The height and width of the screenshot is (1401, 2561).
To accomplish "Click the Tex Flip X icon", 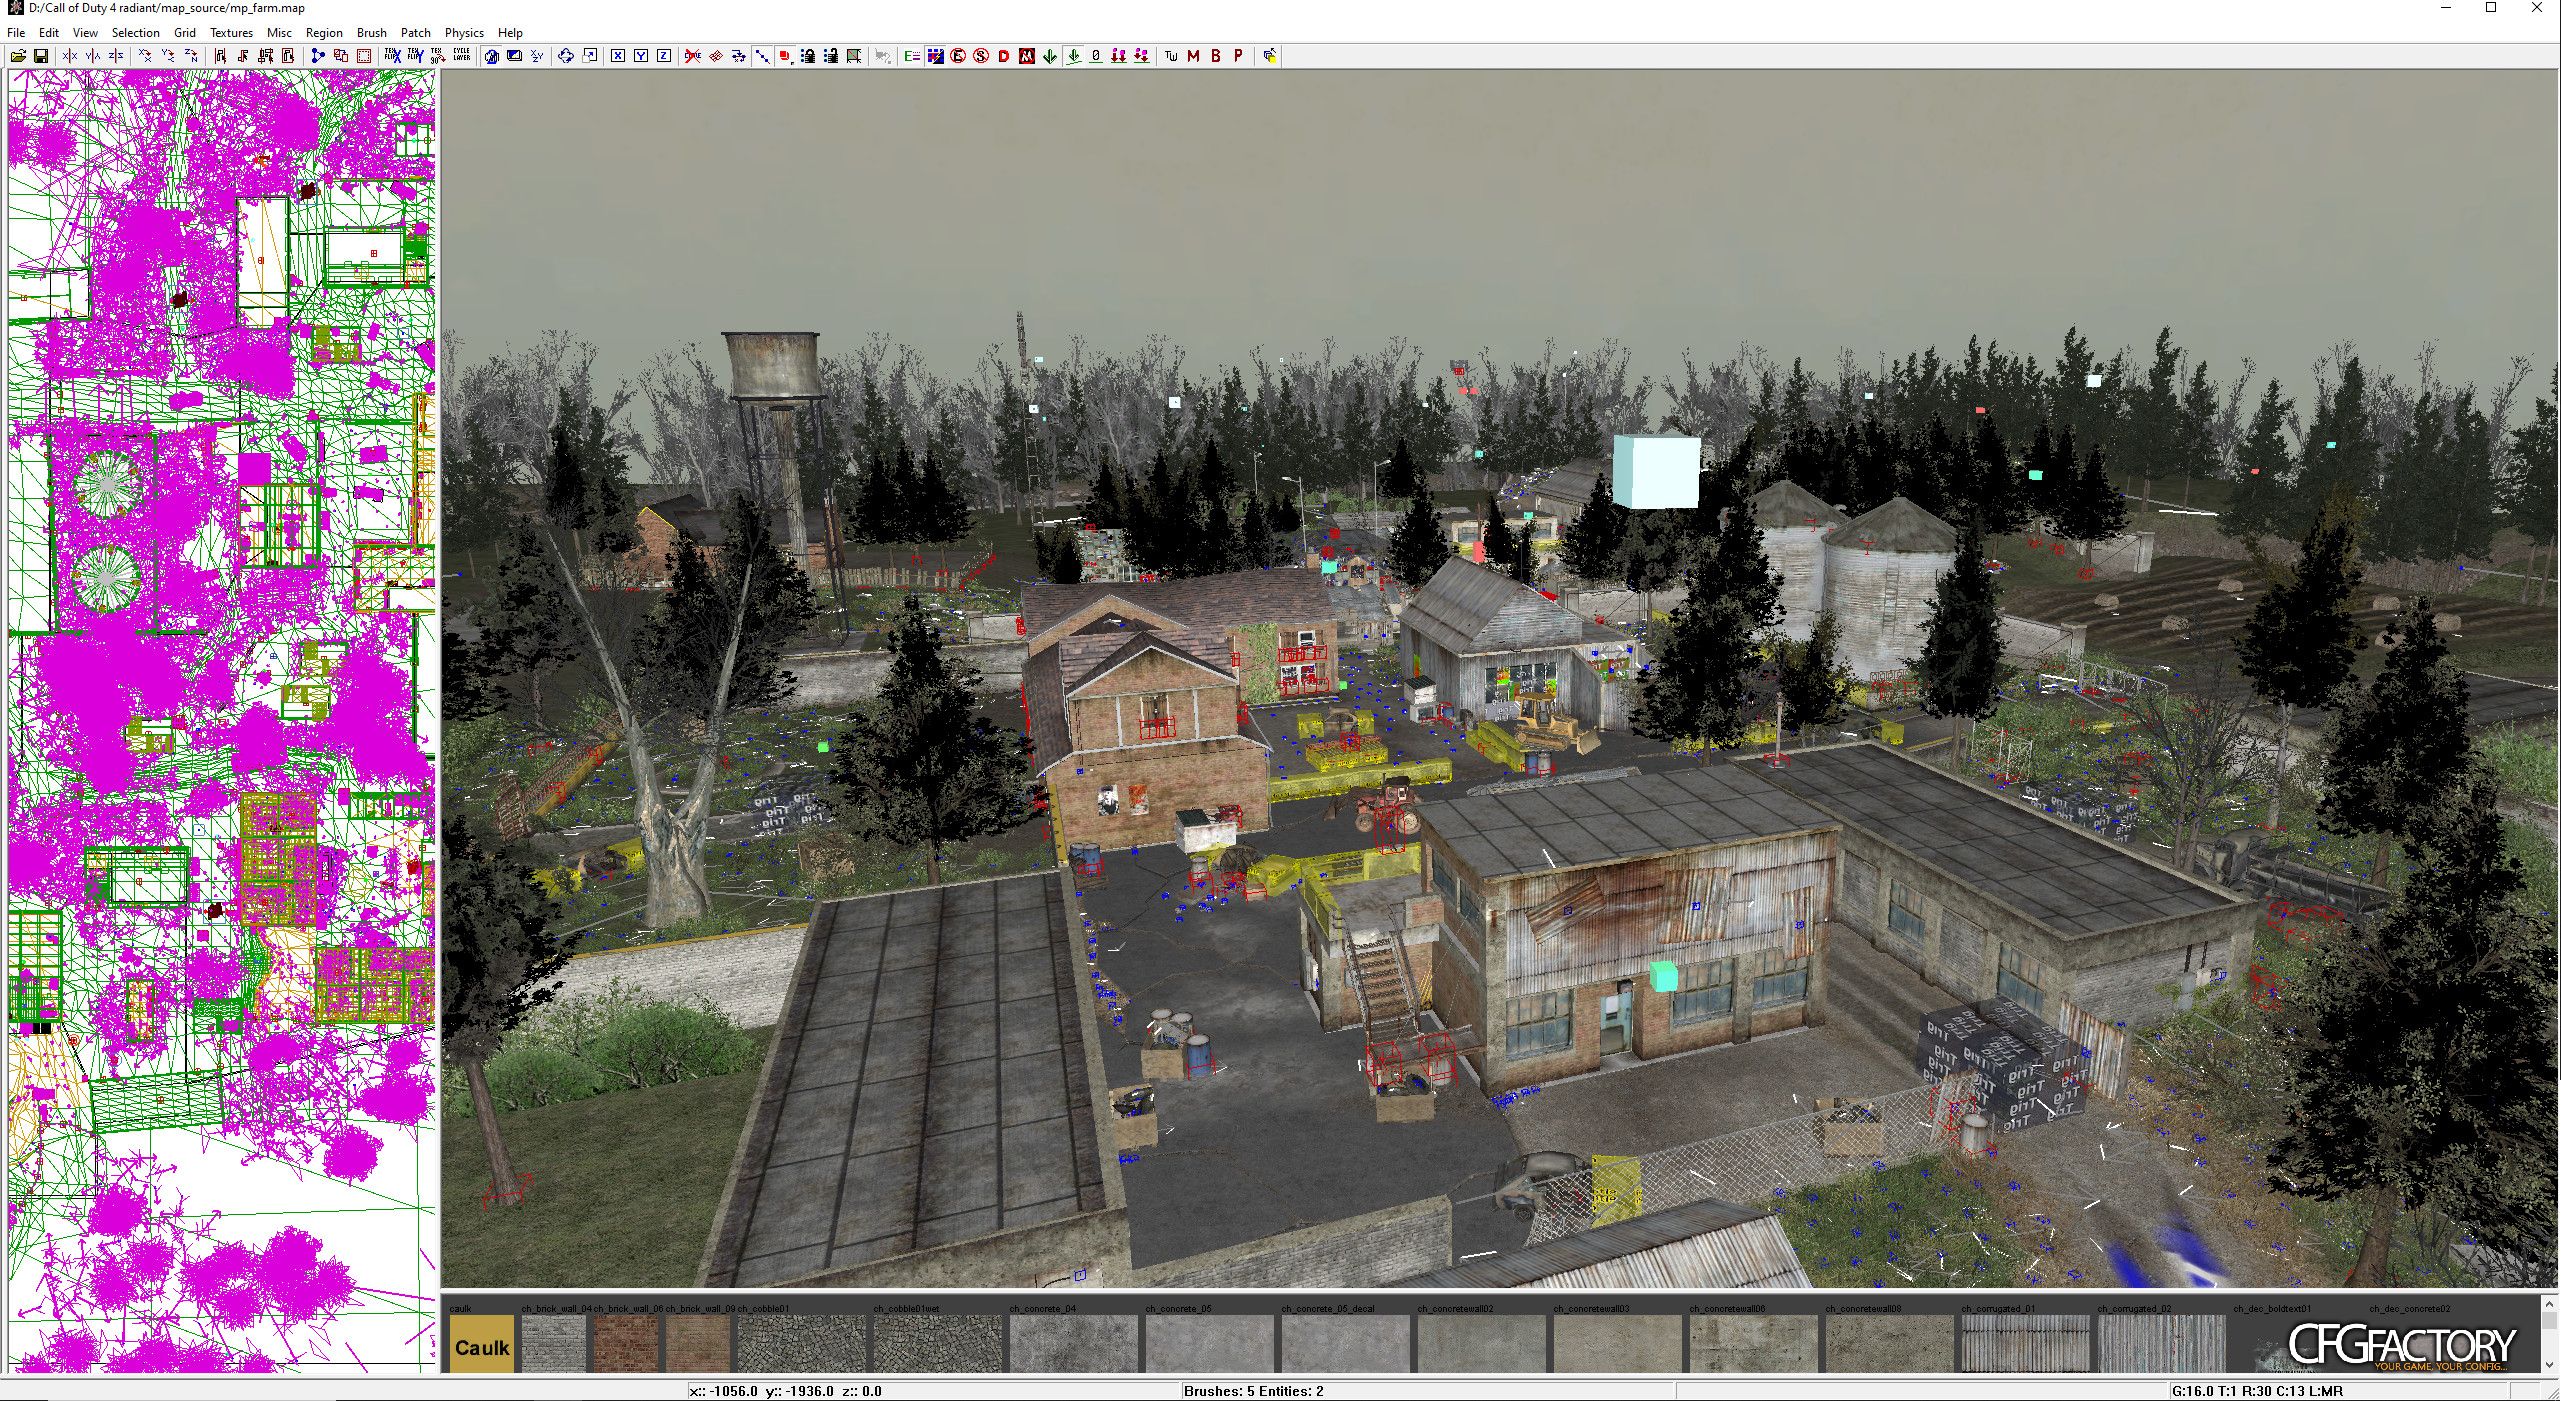I will click(393, 56).
